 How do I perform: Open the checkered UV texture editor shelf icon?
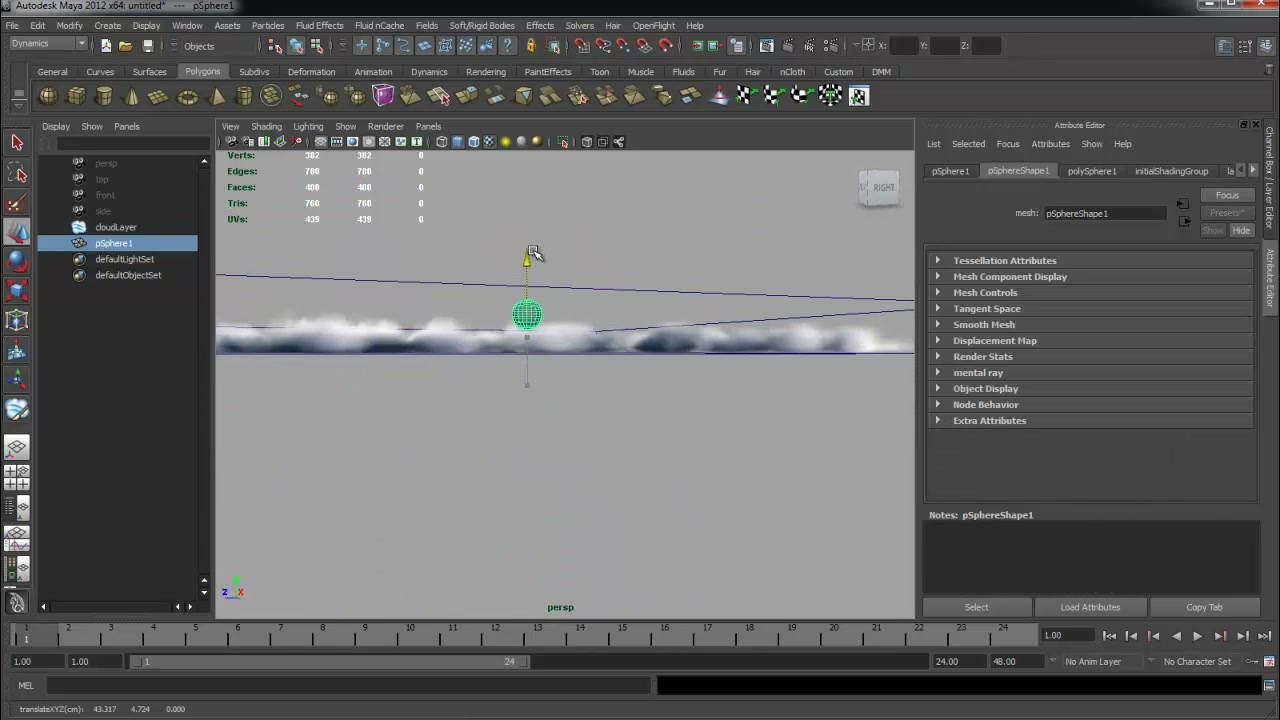click(858, 96)
